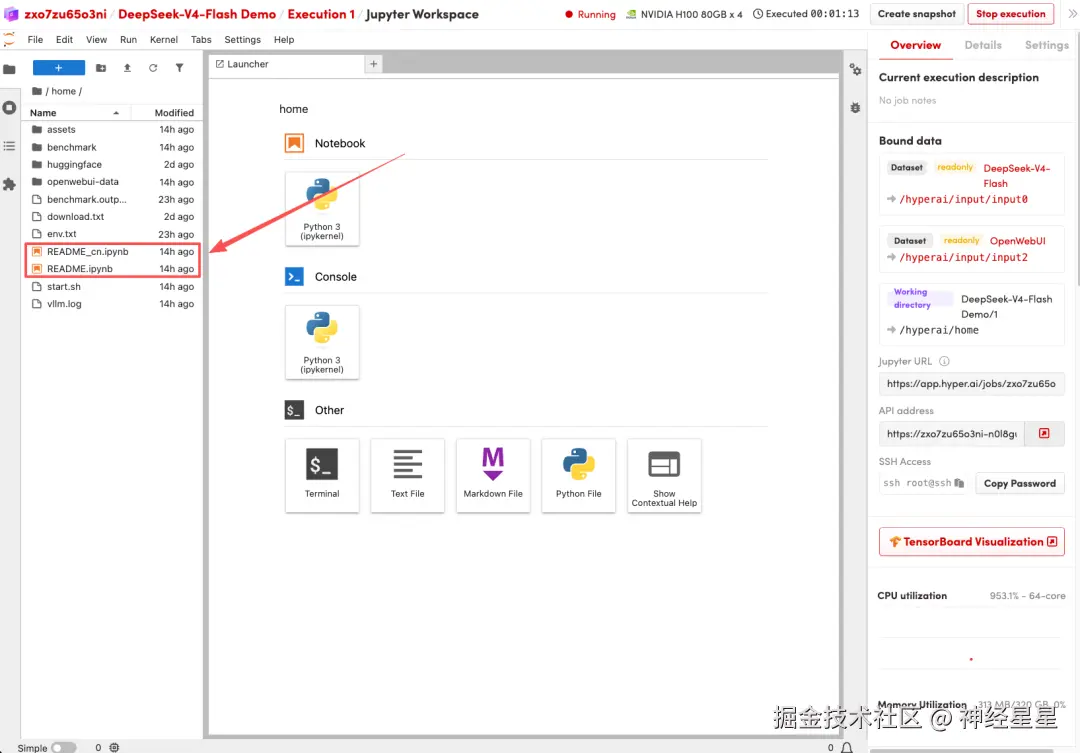Open a new Terminal from launcher

click(x=322, y=475)
